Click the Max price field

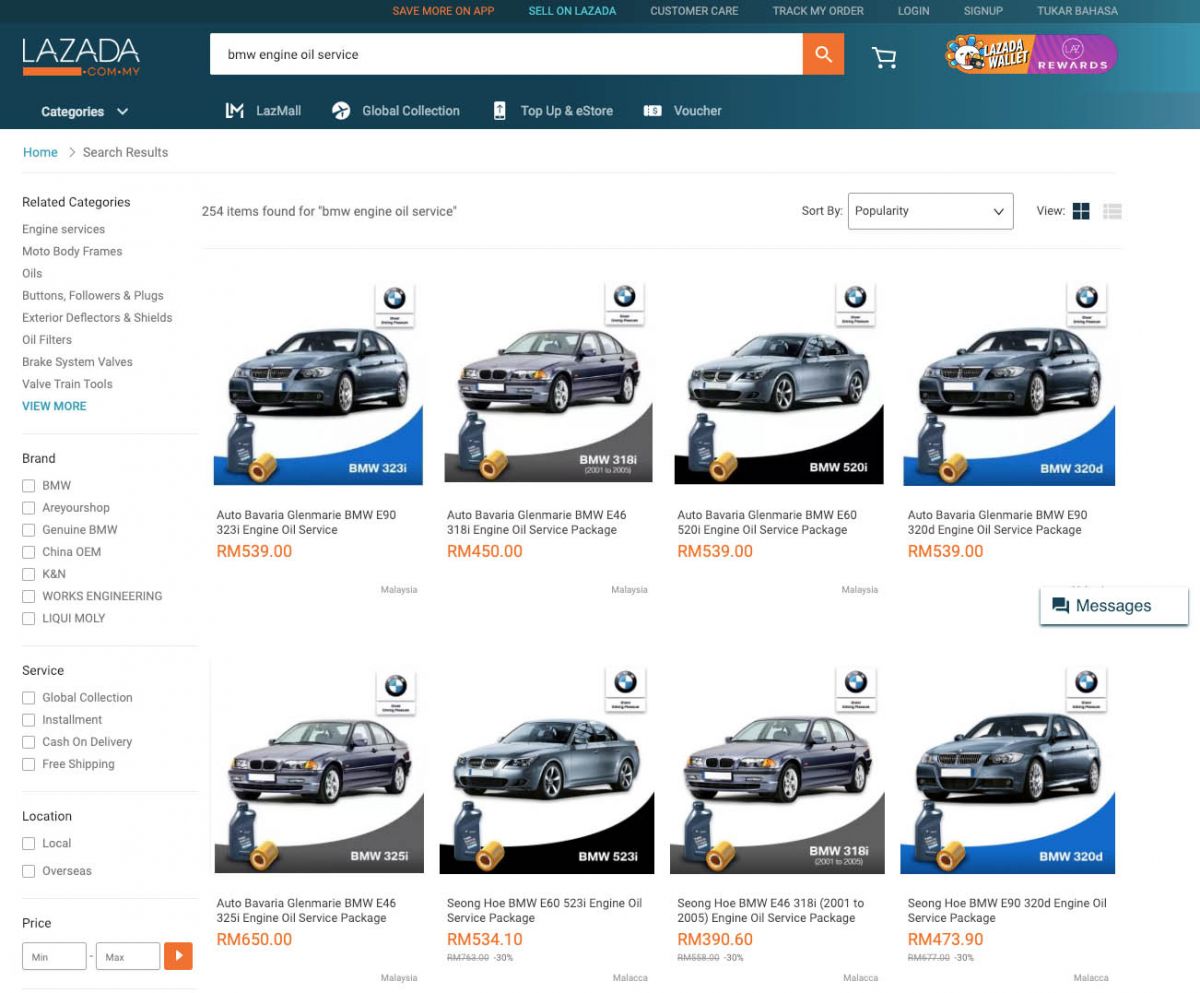(x=128, y=956)
